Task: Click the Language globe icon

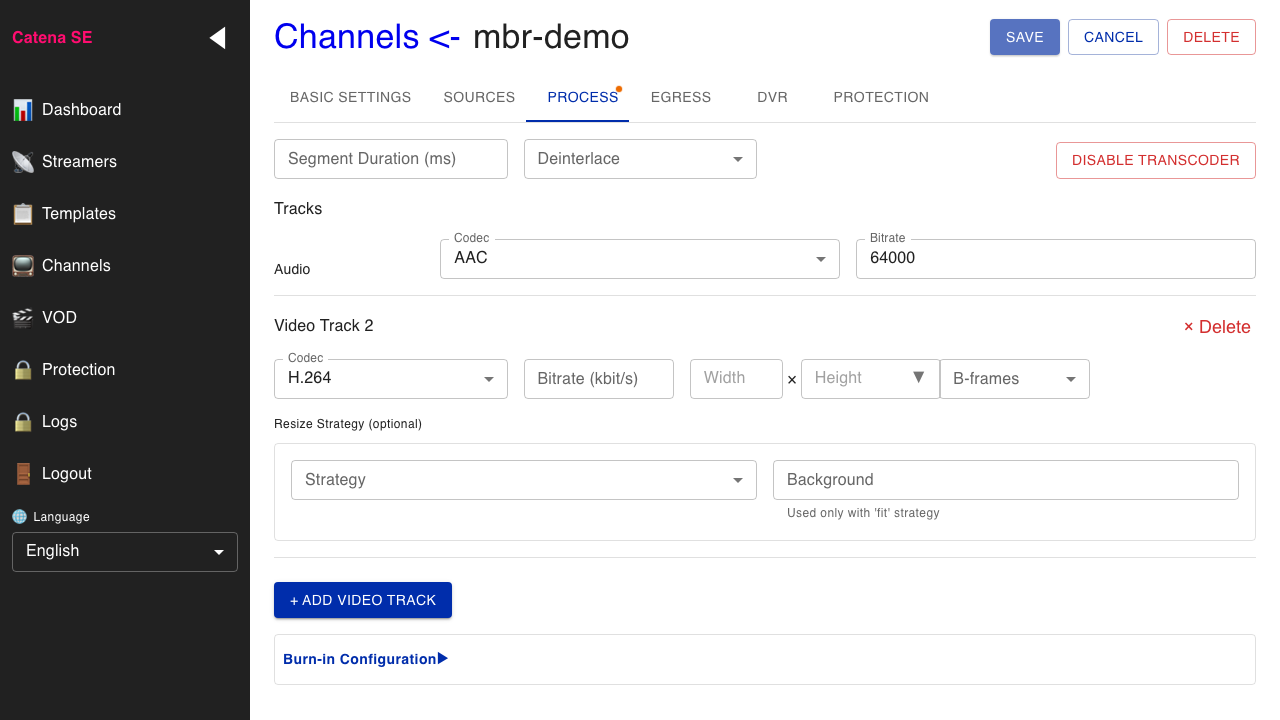Action: pos(20,516)
